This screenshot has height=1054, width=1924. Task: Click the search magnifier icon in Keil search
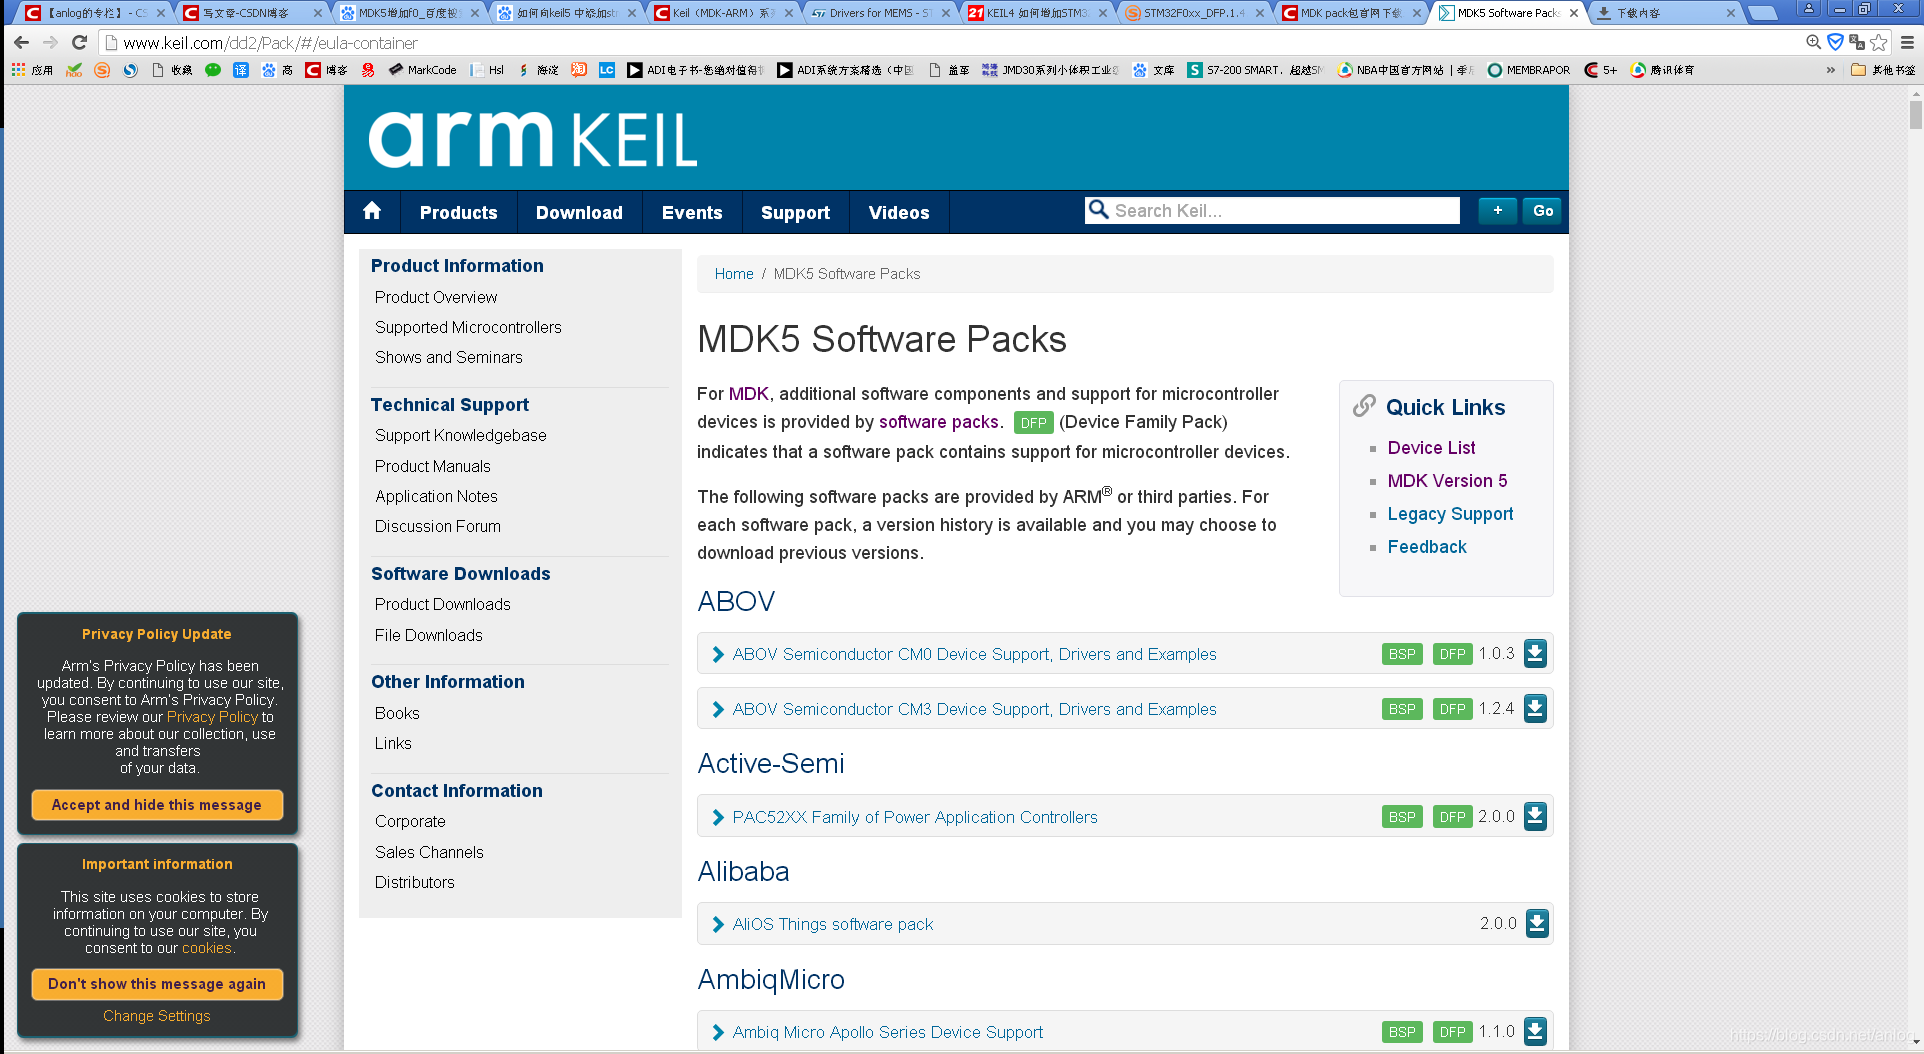click(x=1098, y=210)
